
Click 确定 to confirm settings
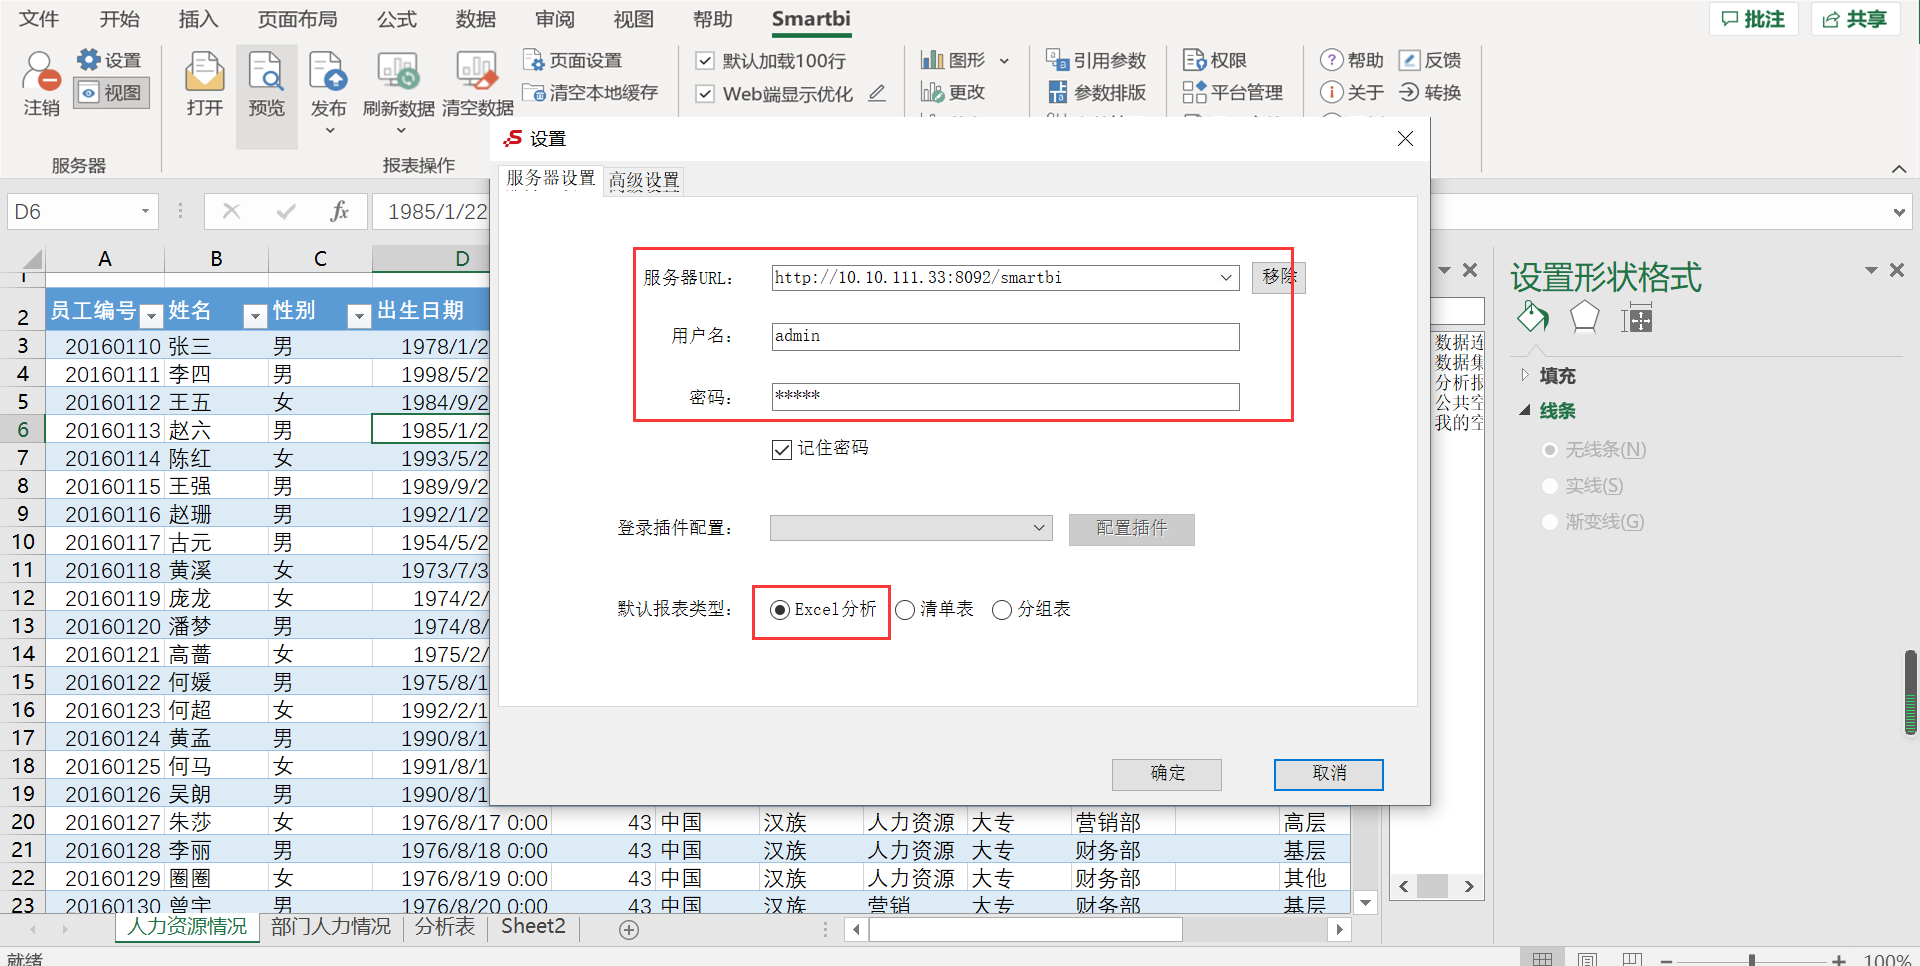point(1167,774)
